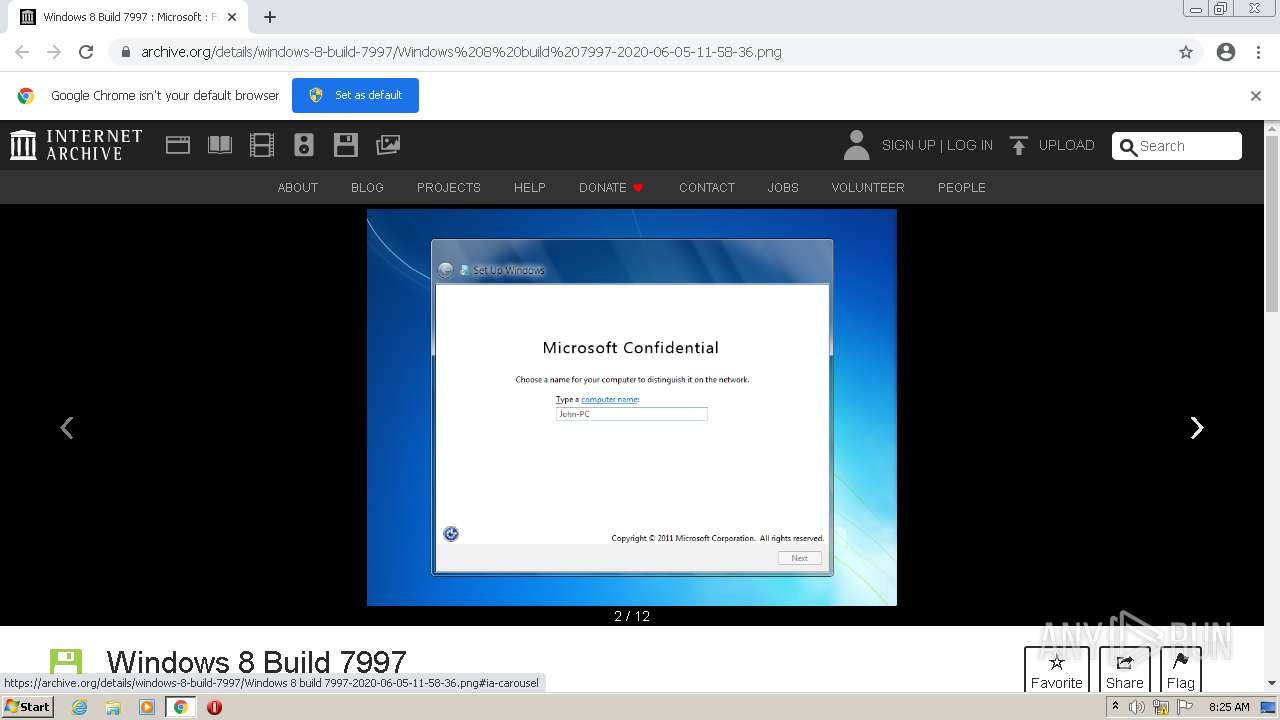Open Windows Explorer folder in taskbar
This screenshot has height=720, width=1280.
113,707
